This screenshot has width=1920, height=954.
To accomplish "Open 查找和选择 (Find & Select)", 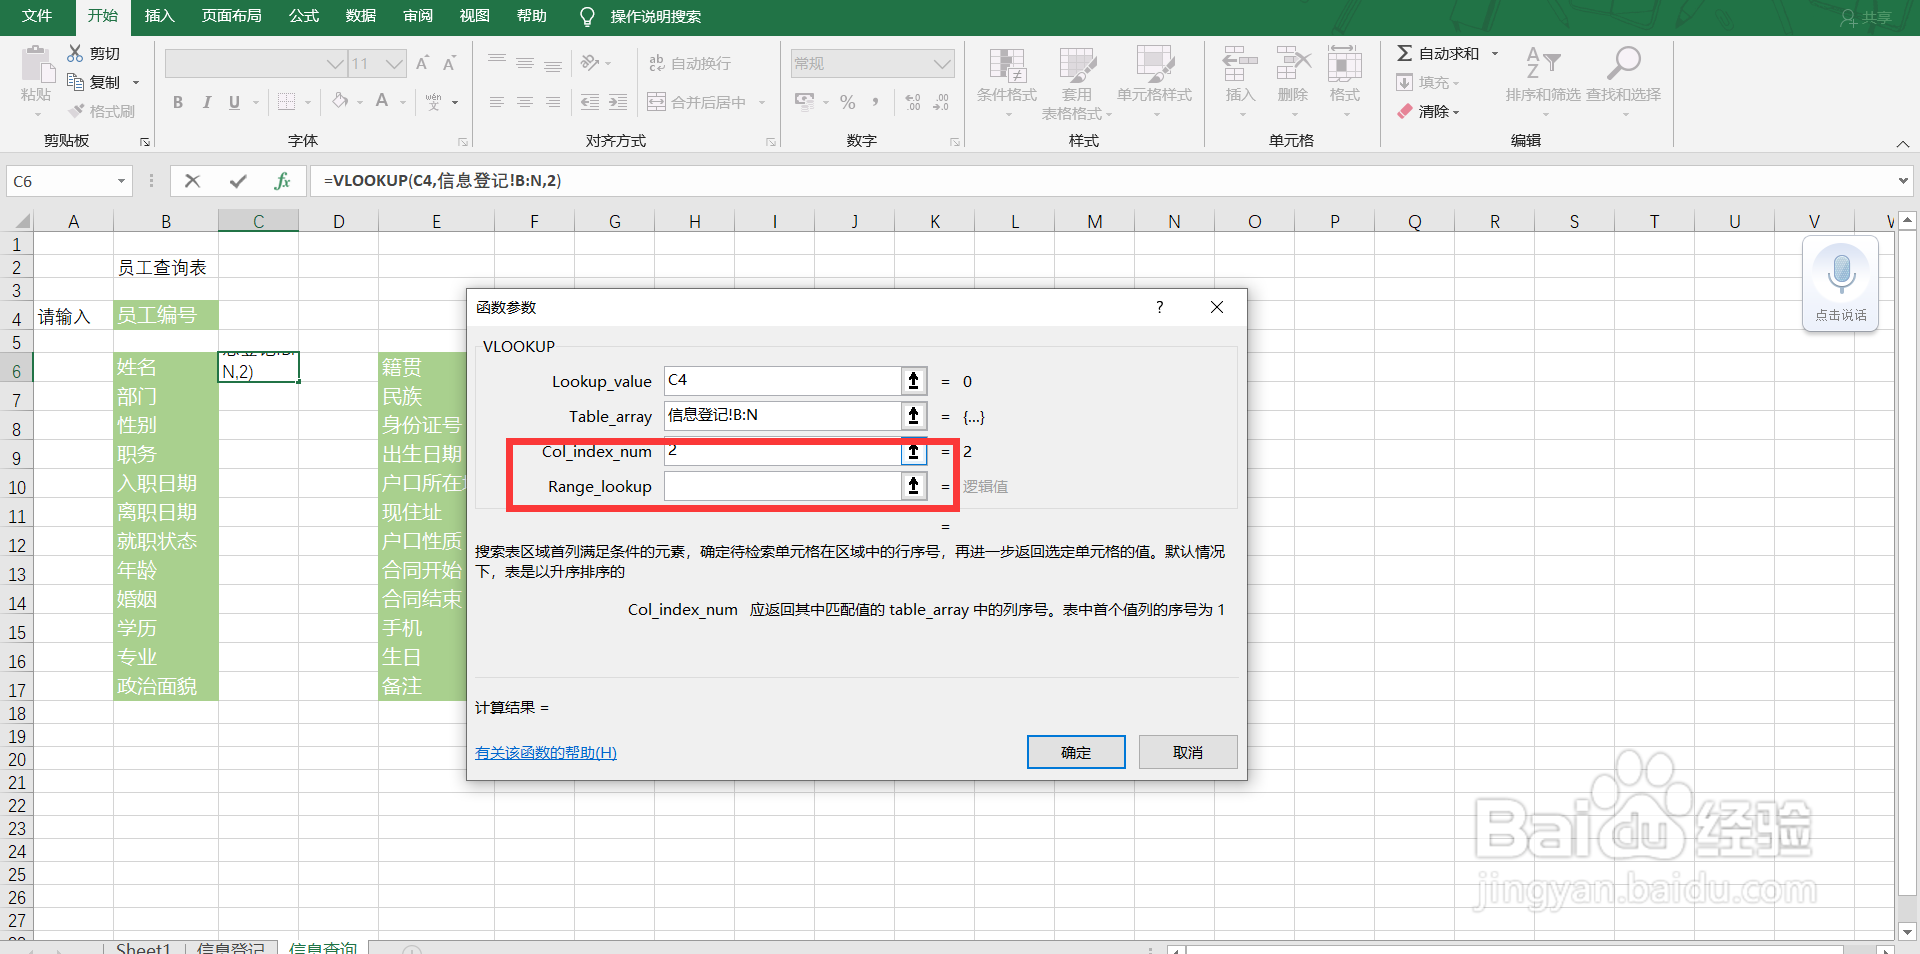I will [1623, 82].
